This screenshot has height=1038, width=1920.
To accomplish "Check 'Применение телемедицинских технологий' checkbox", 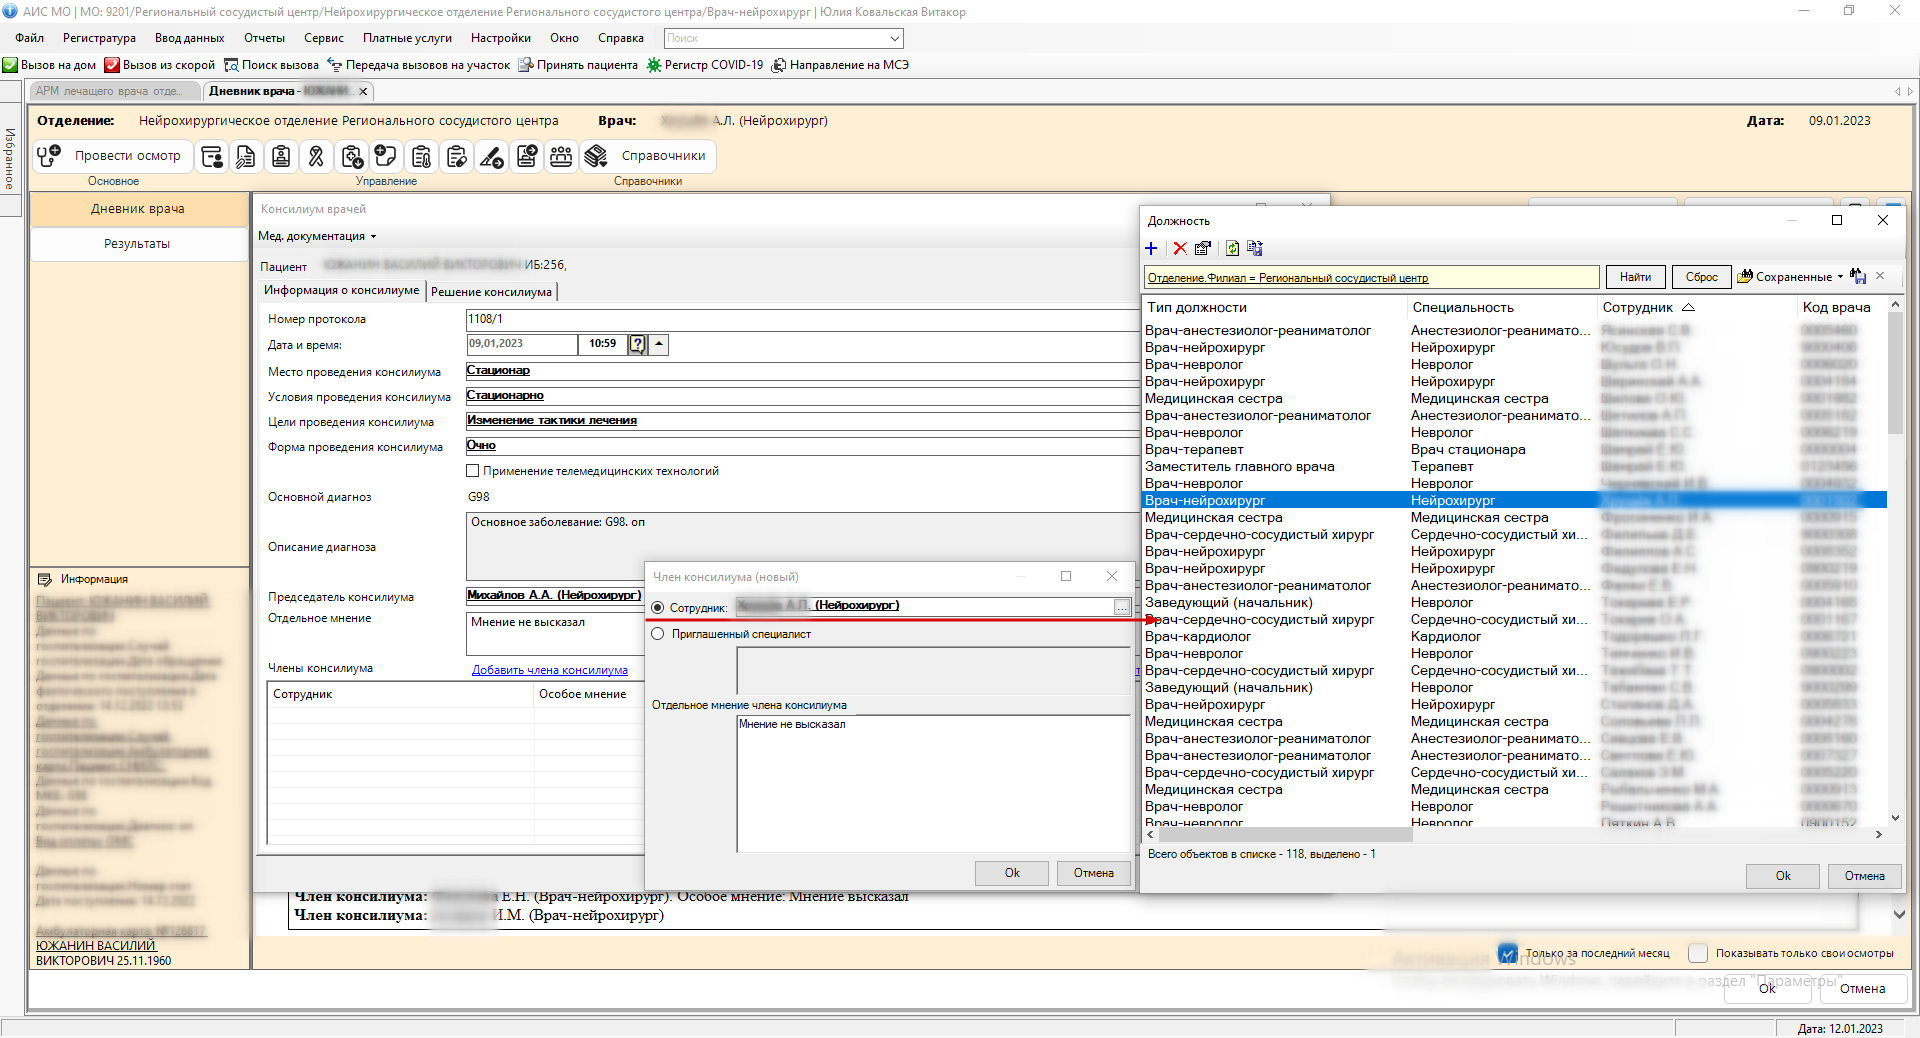I will (x=473, y=471).
